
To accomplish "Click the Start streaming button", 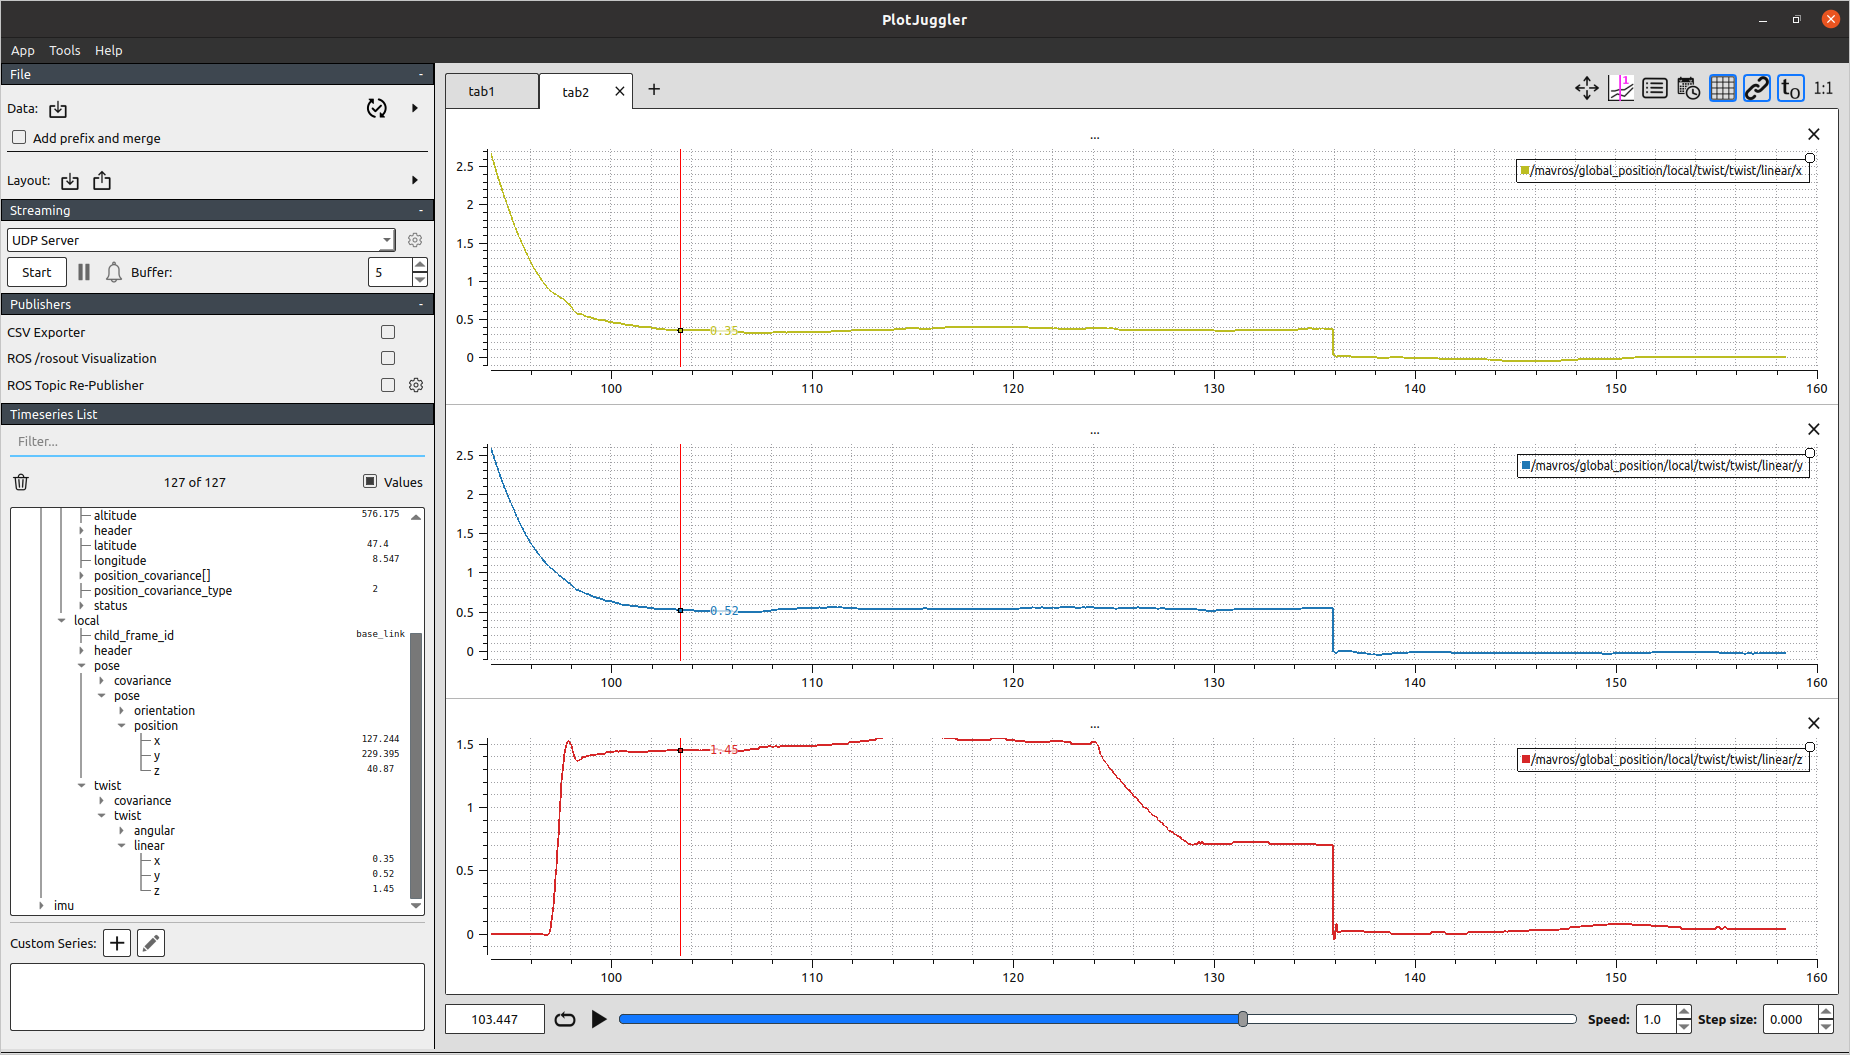I will click(37, 272).
